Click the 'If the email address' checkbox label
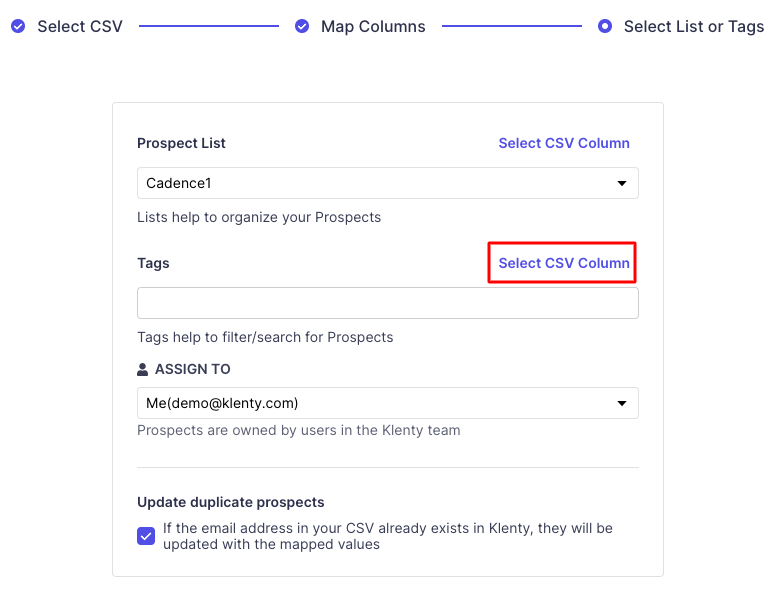This screenshot has width=784, height=598. (x=387, y=536)
